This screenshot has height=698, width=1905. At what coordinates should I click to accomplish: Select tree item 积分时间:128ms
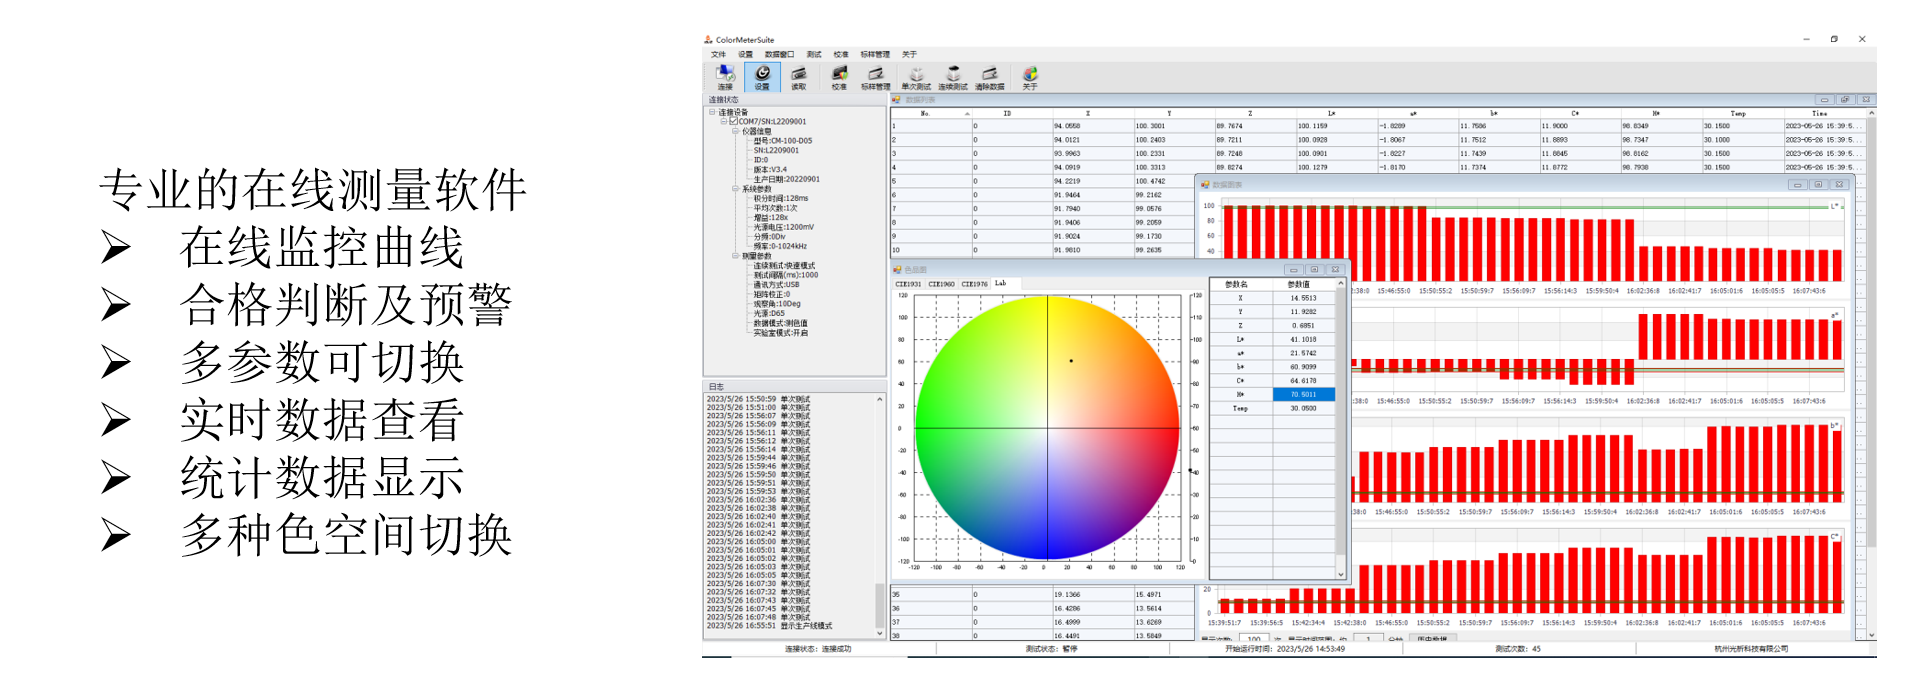(781, 198)
